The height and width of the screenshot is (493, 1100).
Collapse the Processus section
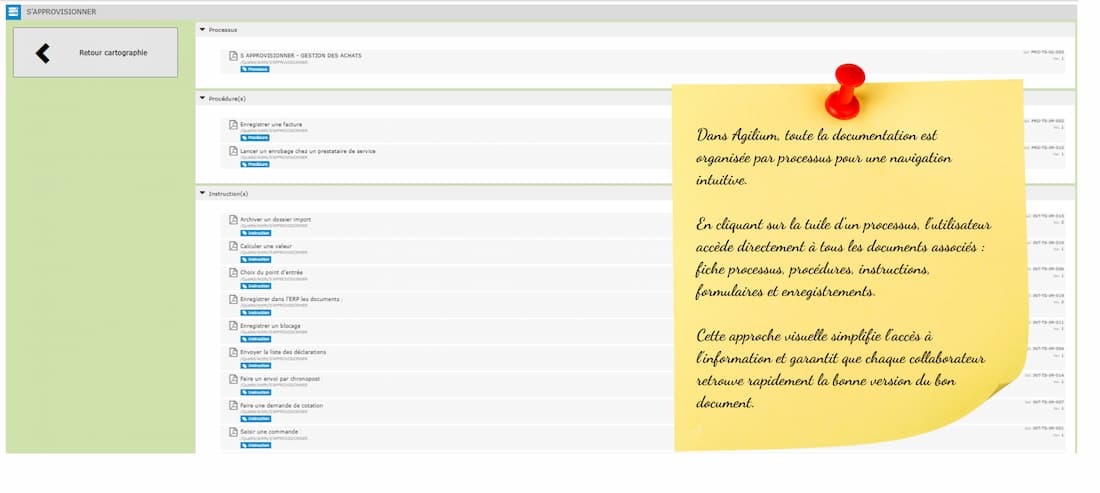(x=202, y=30)
